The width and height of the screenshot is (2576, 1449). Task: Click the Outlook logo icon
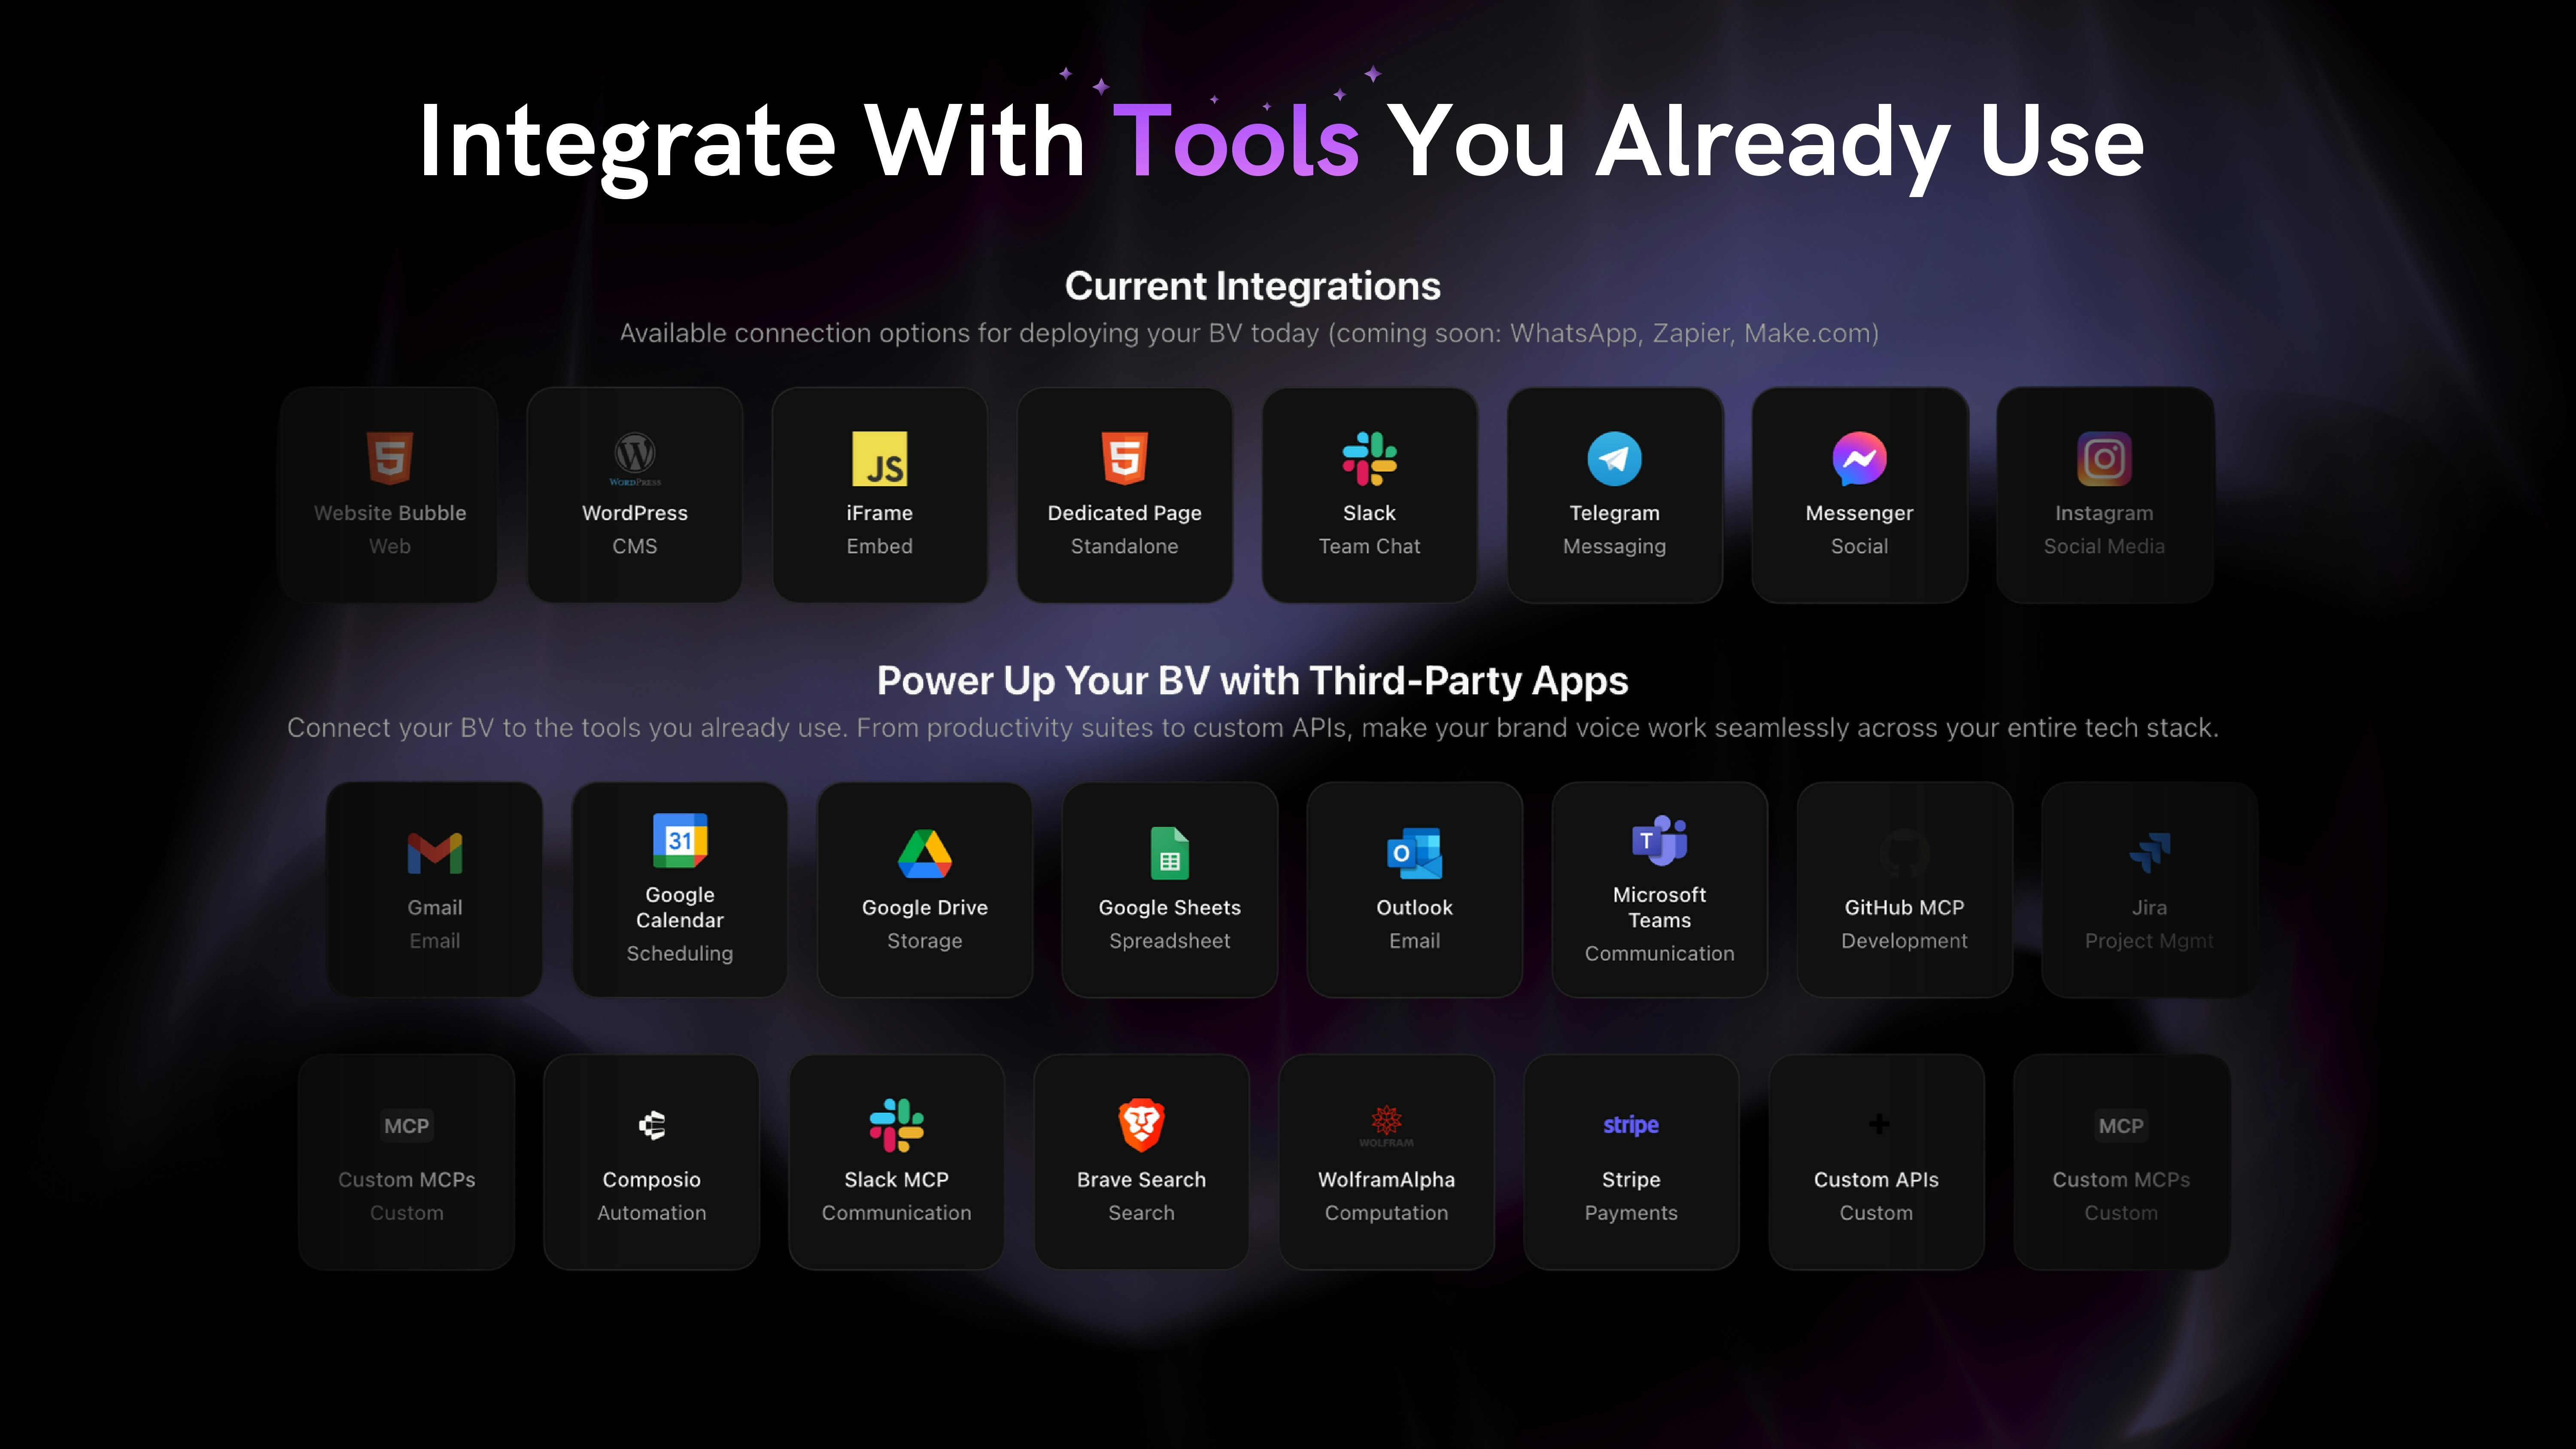pos(1415,853)
